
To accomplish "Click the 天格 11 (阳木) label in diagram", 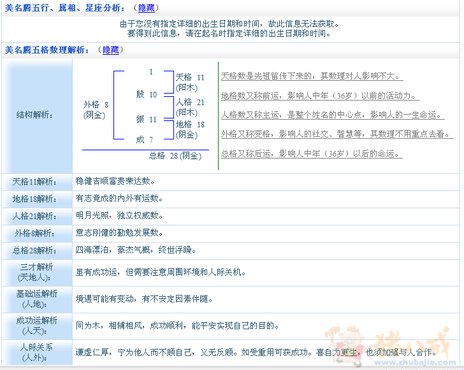I will click(x=190, y=83).
